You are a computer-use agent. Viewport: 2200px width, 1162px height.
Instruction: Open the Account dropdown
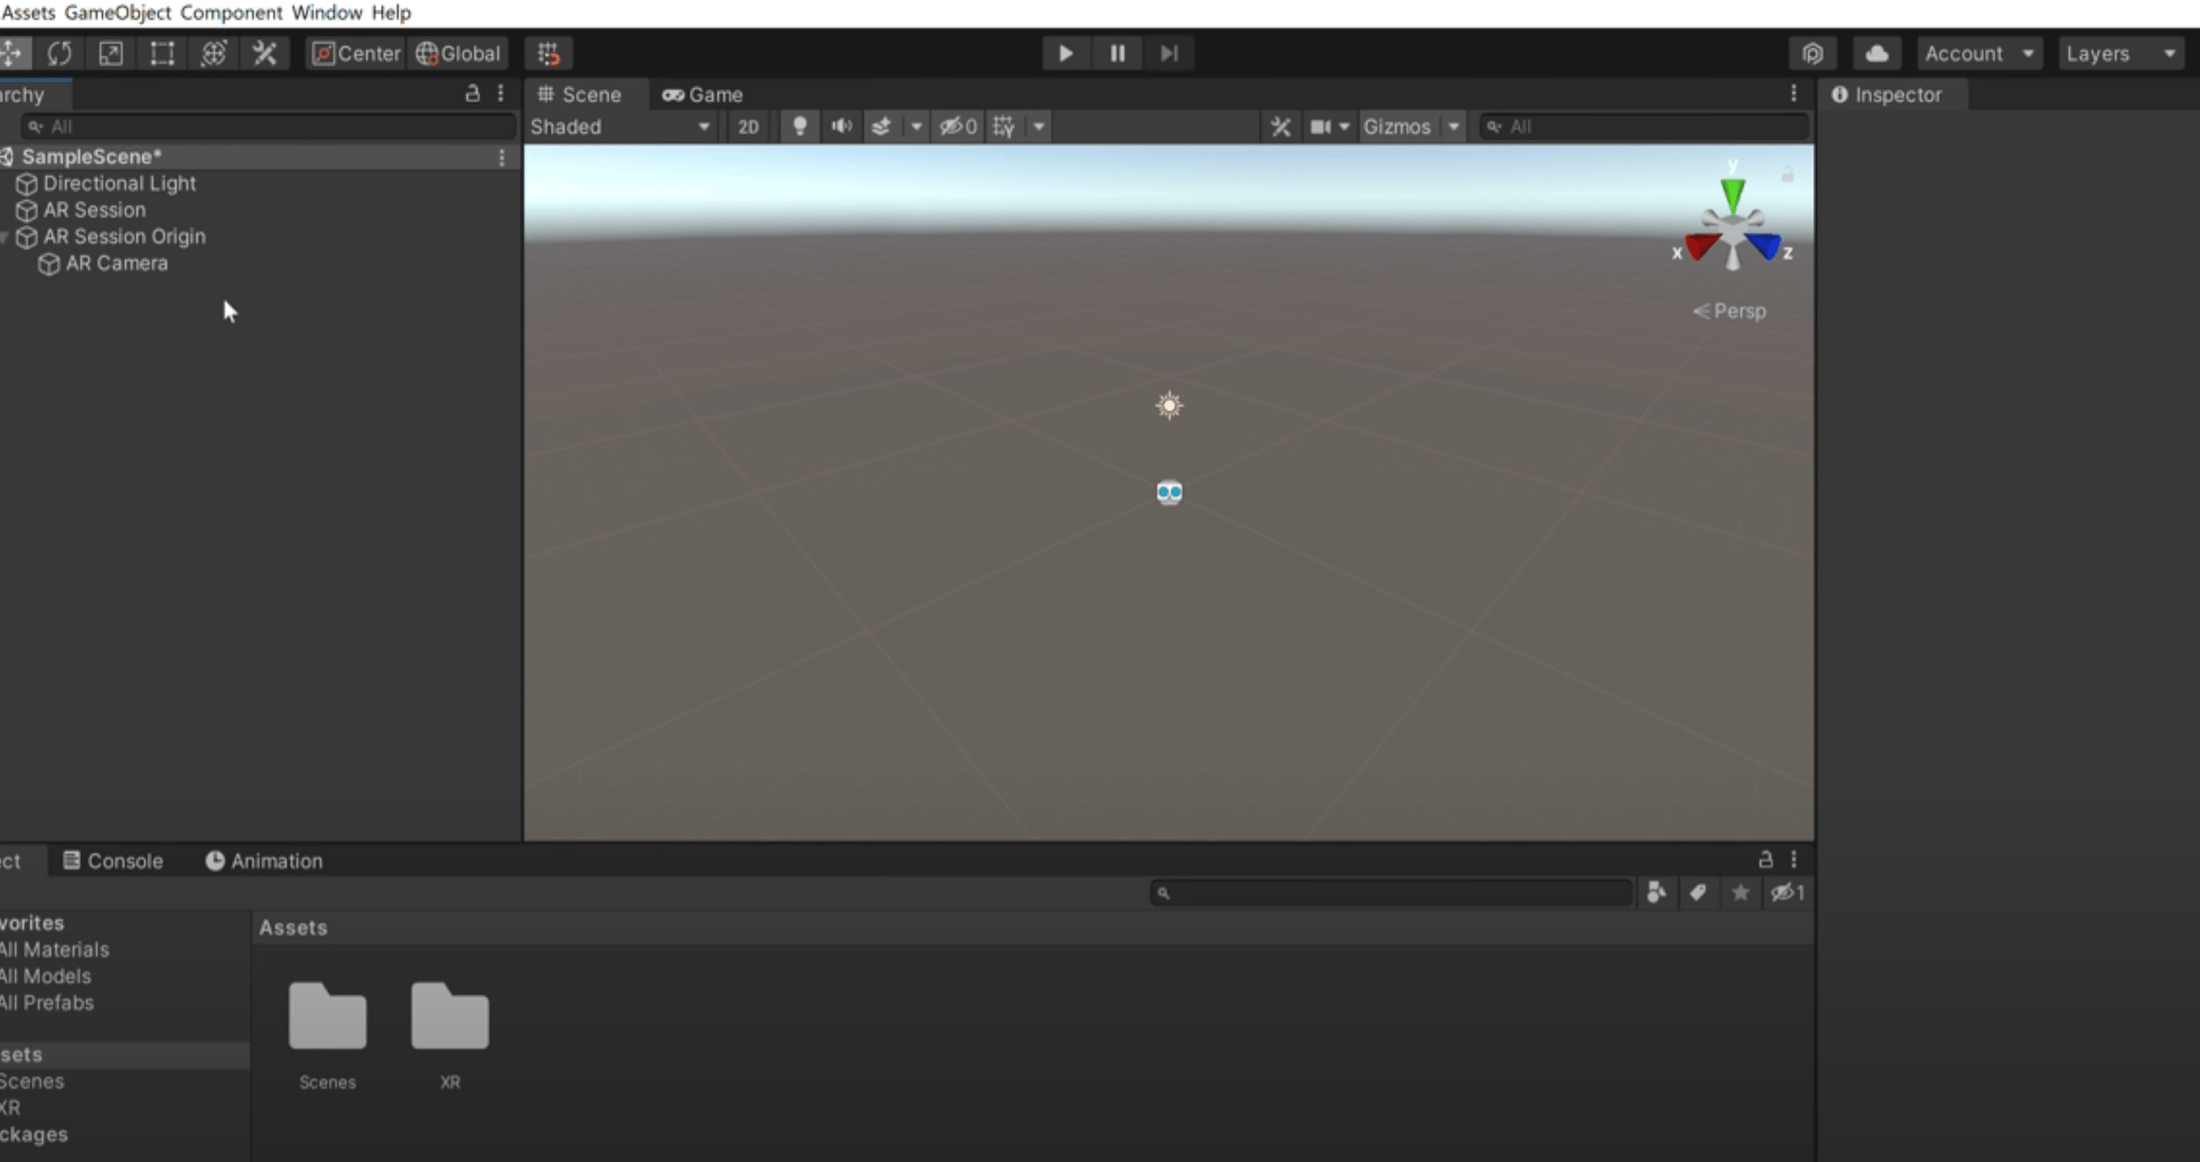(x=1980, y=53)
